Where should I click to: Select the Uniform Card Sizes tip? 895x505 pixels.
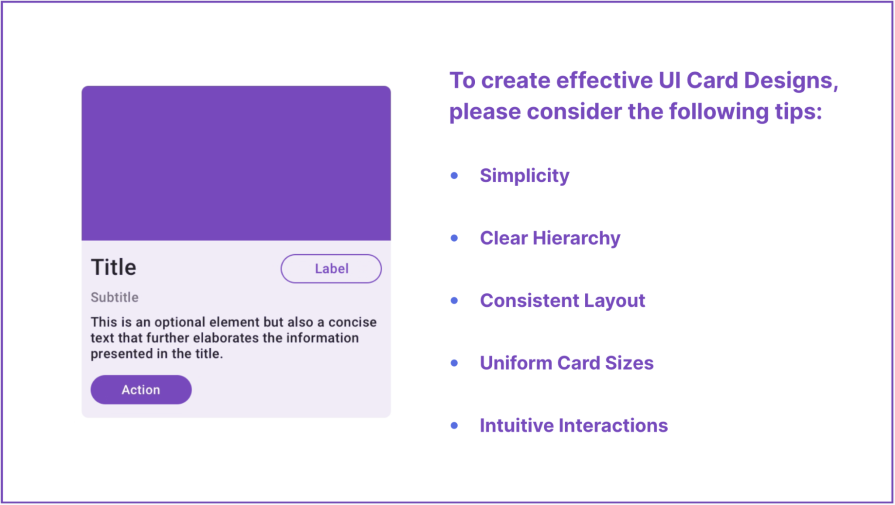[566, 363]
